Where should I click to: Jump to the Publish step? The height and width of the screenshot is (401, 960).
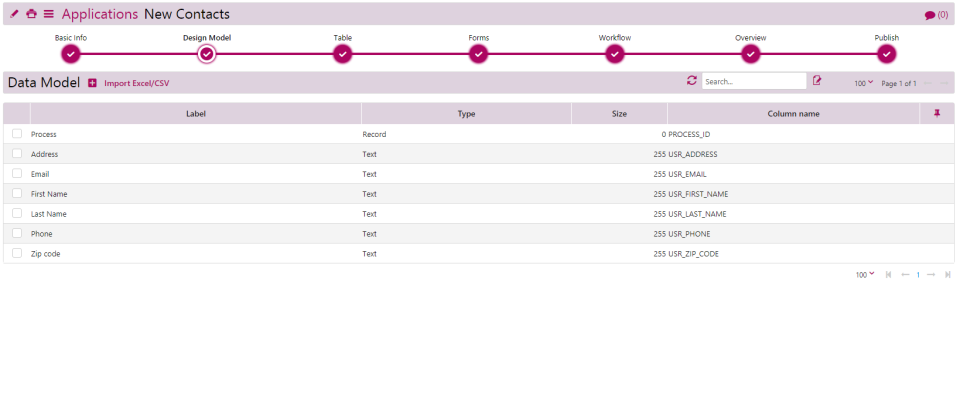tap(887, 53)
